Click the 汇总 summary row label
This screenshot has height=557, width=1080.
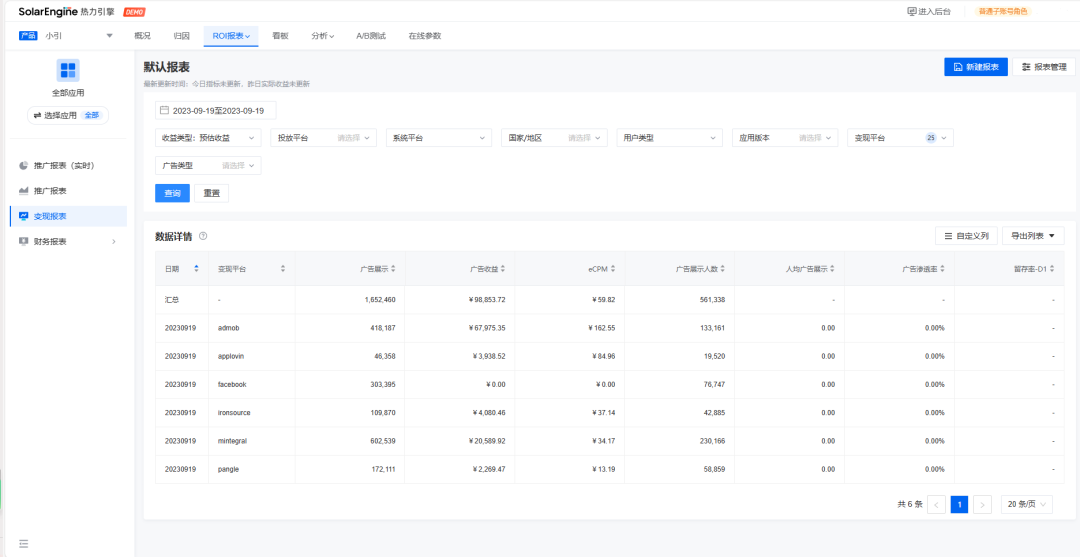[172, 300]
